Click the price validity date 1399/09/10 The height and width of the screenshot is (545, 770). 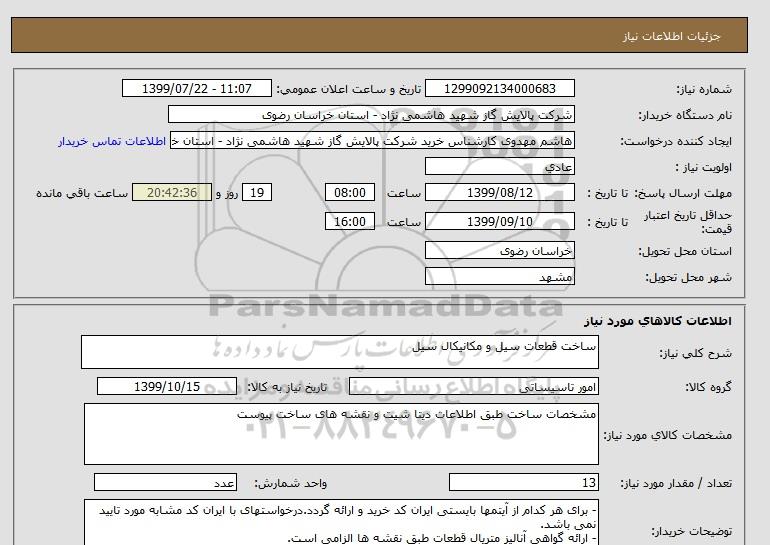500,222
